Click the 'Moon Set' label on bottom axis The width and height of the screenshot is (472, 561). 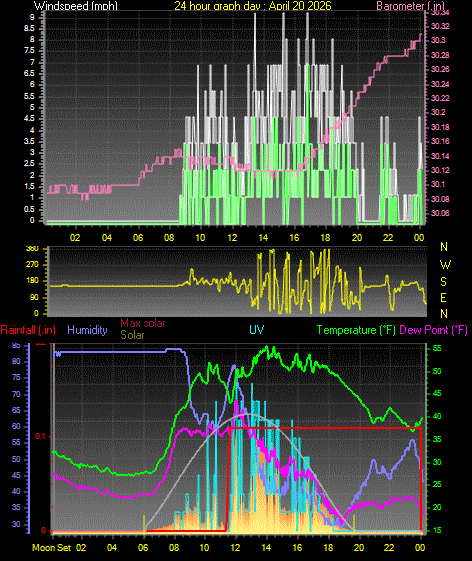[x=52, y=548]
